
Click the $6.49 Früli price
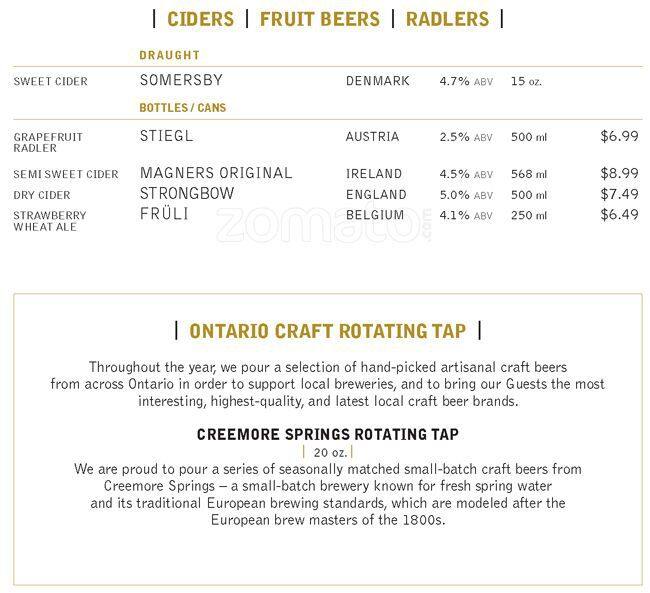pos(619,214)
